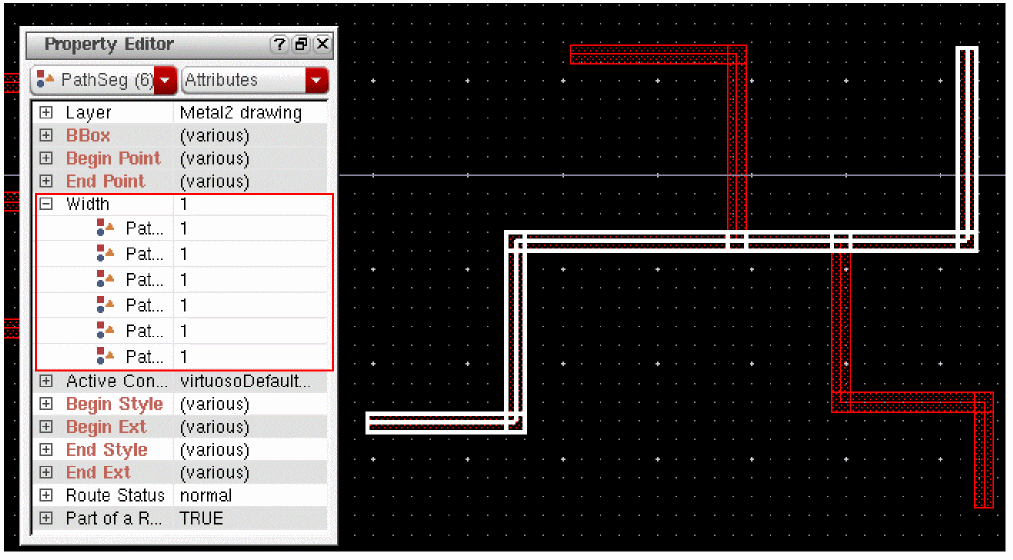Click the 'Layer' property label
The image size is (1013, 560).
(89, 113)
